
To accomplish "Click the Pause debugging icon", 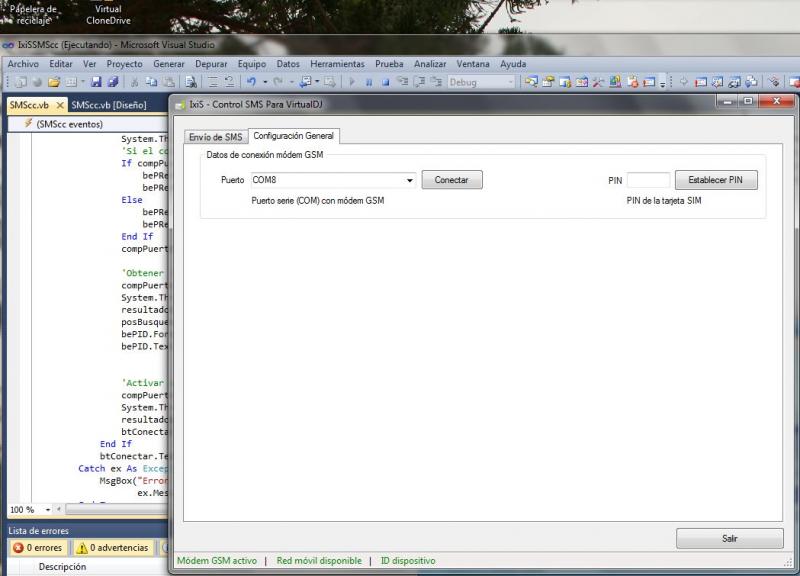I will [369, 82].
